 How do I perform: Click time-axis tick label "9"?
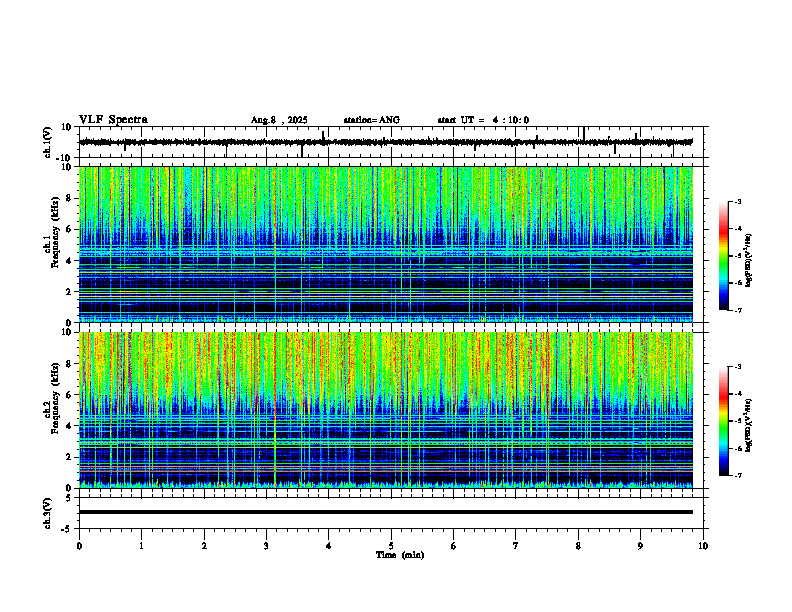[640, 546]
